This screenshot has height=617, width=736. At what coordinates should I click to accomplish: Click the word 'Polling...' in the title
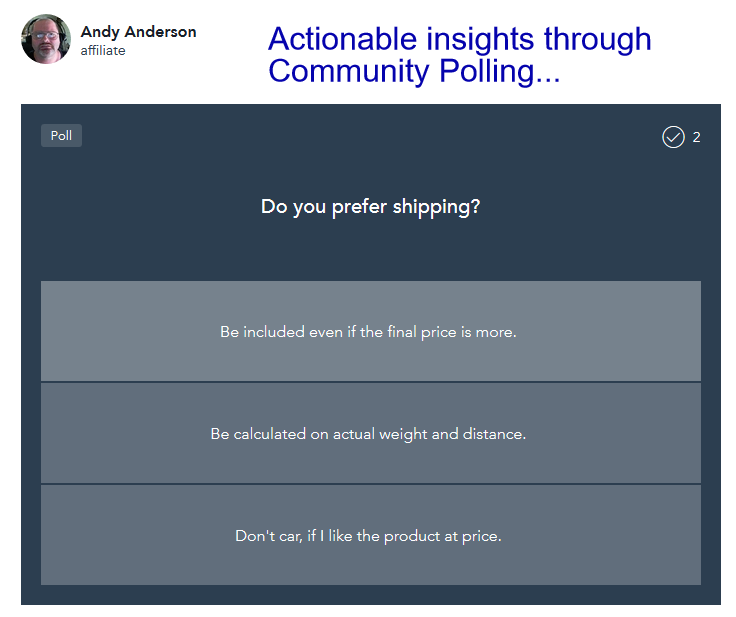tap(500, 71)
